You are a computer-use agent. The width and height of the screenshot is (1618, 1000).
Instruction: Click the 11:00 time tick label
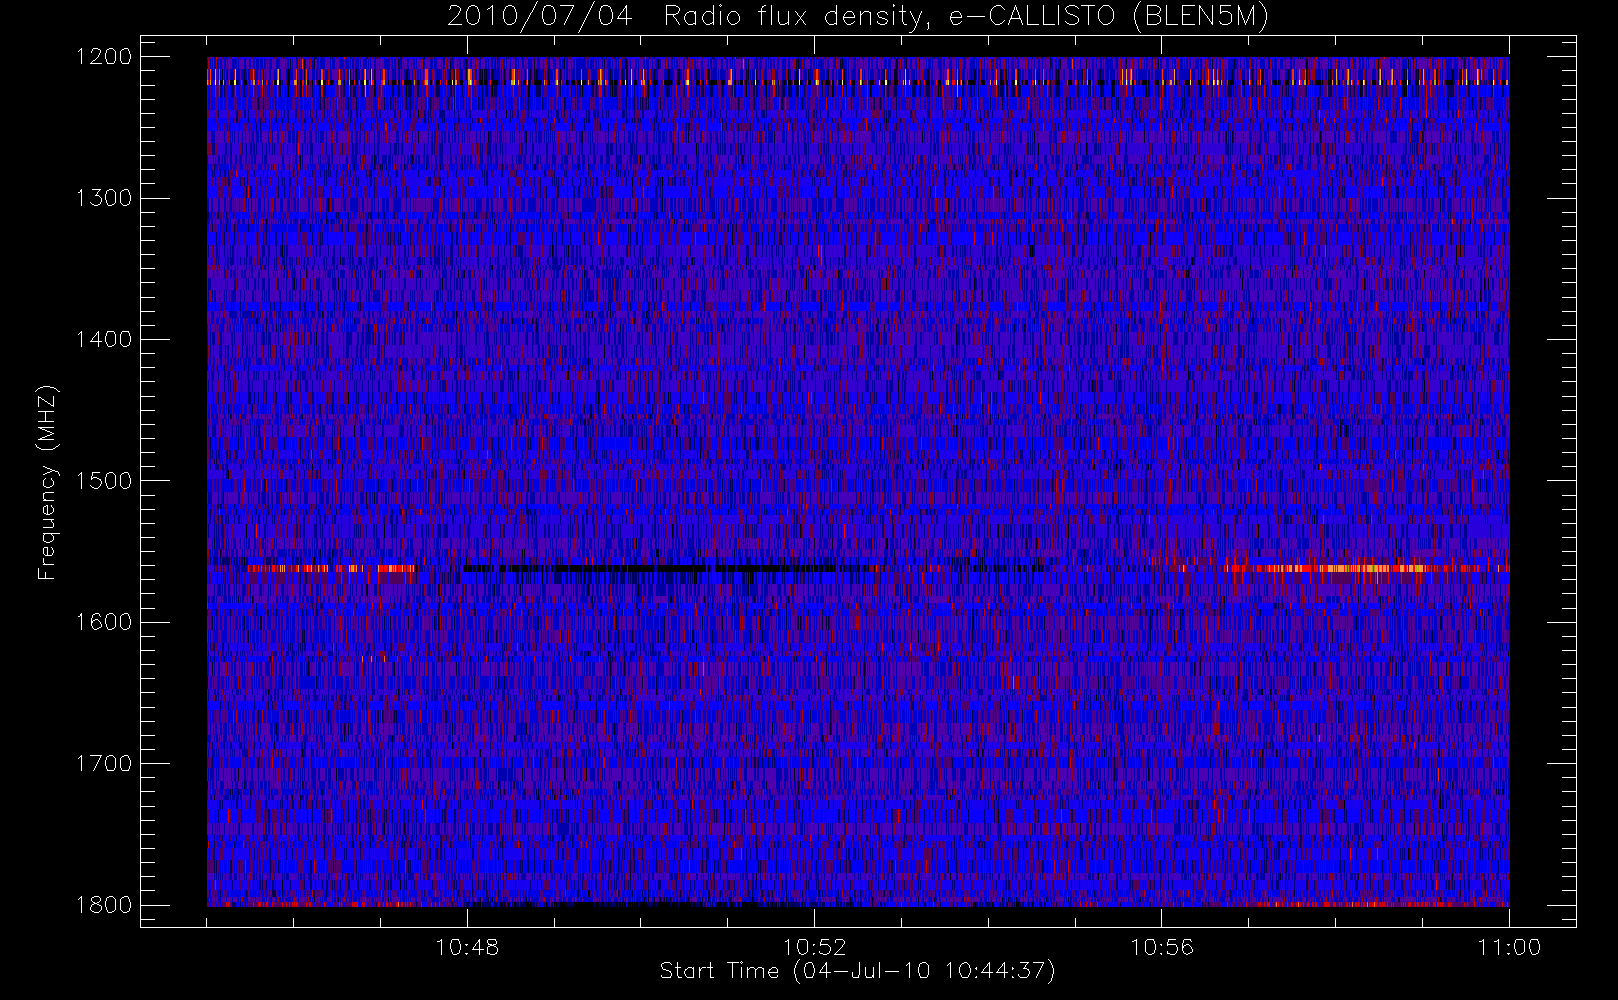(1509, 947)
